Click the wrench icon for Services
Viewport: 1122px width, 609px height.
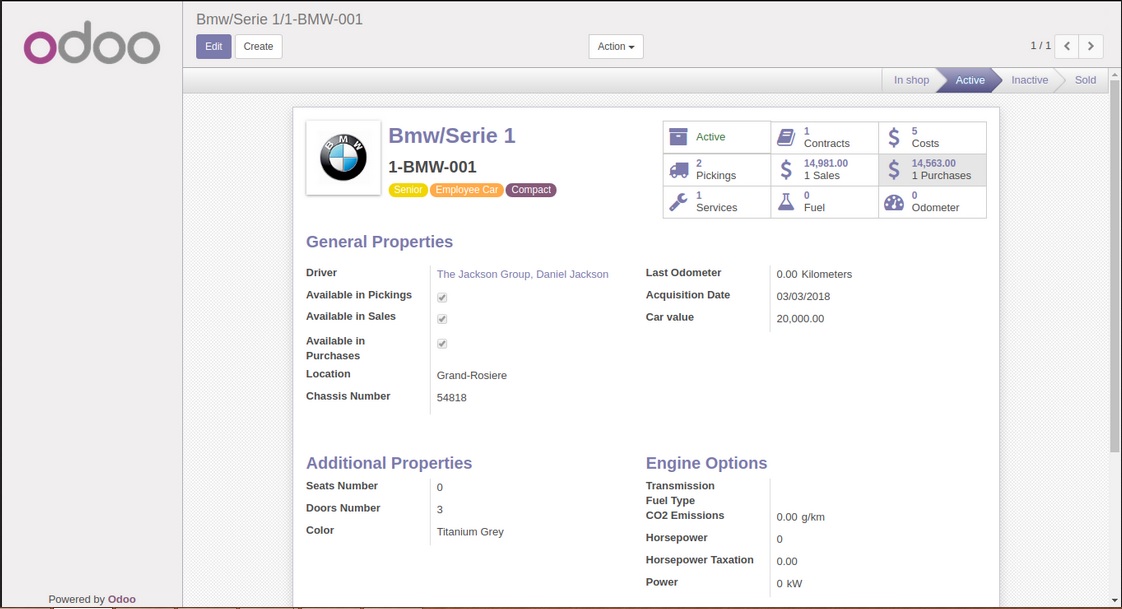[678, 202]
